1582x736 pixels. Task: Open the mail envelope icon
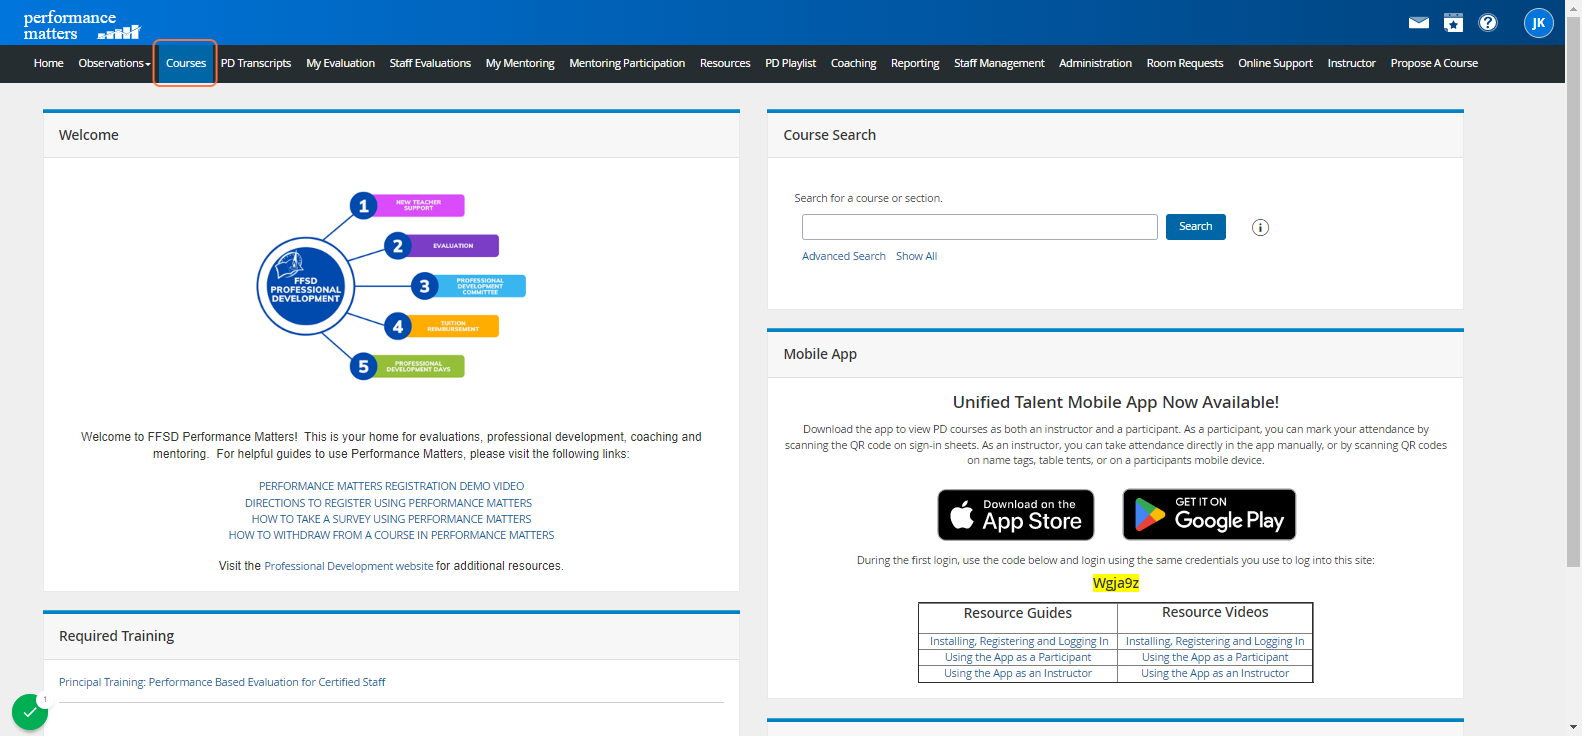1419,23
